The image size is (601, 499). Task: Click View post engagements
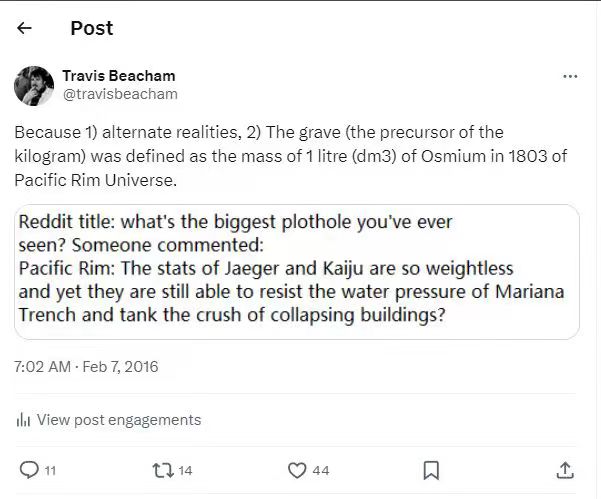[118, 420]
